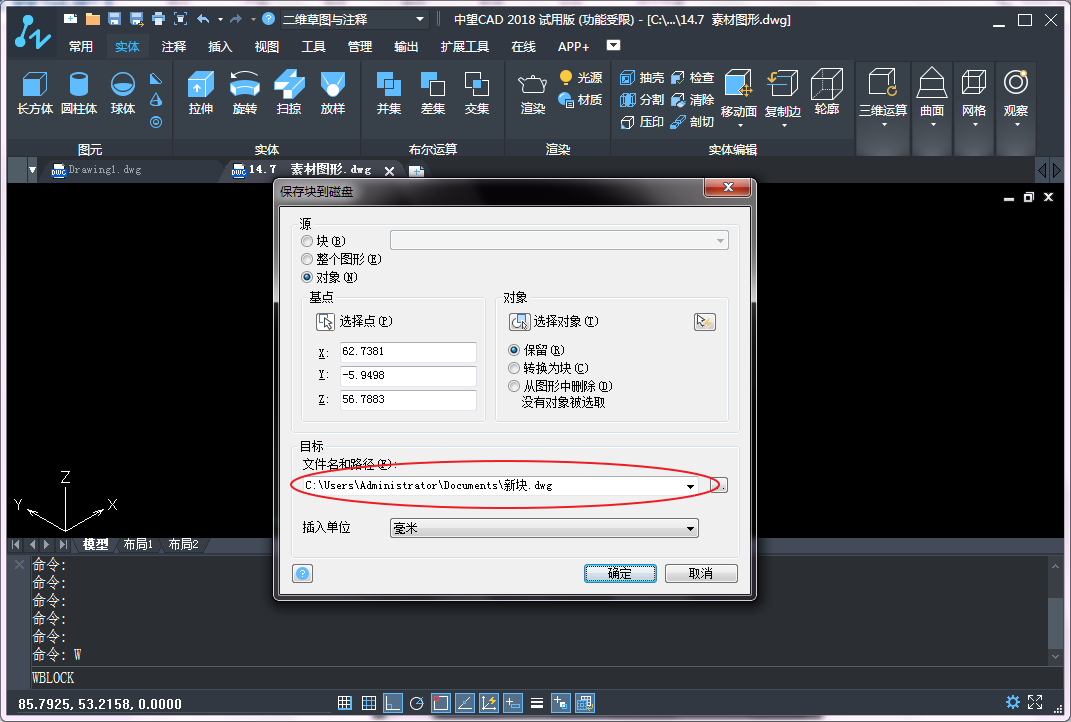The height and width of the screenshot is (722, 1071).
Task: Choose the 转换为块 option
Action: (514, 368)
